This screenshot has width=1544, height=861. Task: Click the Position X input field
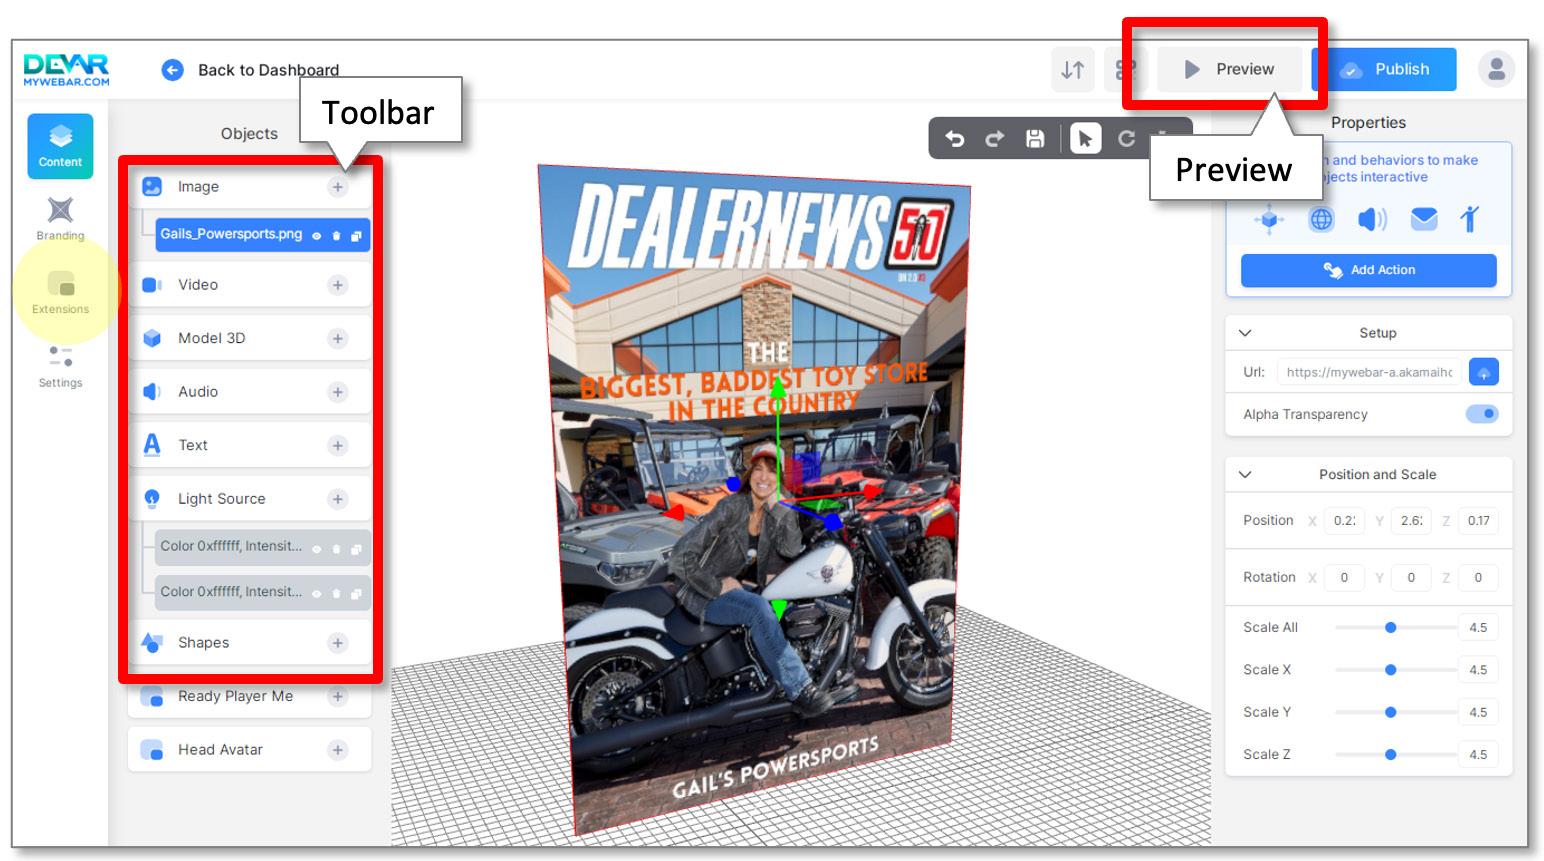(x=1344, y=521)
